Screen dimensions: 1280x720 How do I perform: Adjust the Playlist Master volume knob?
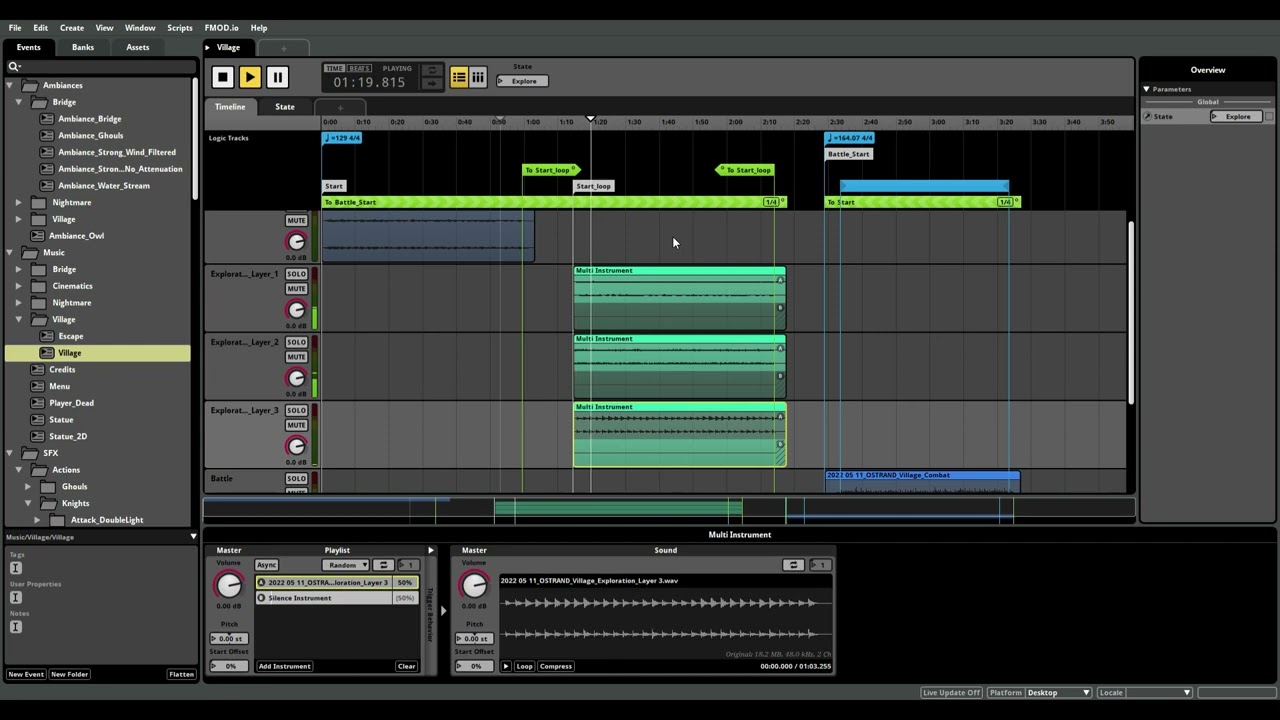[229, 586]
